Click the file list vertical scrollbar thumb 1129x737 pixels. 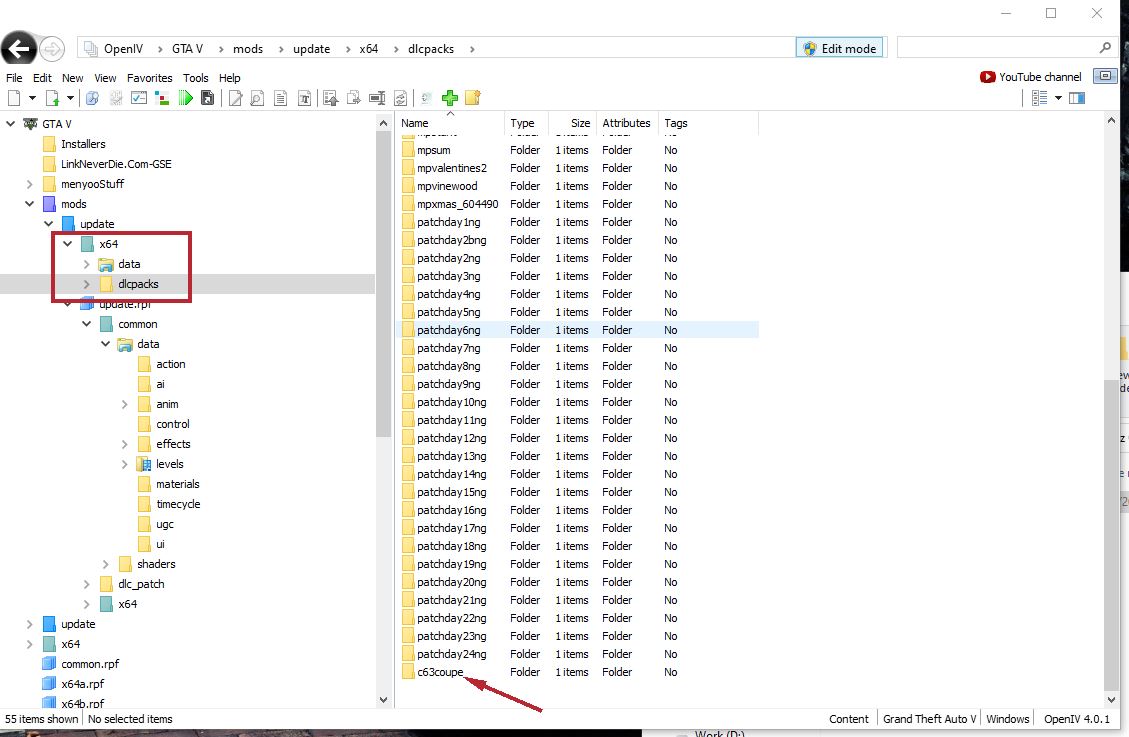click(x=1111, y=530)
